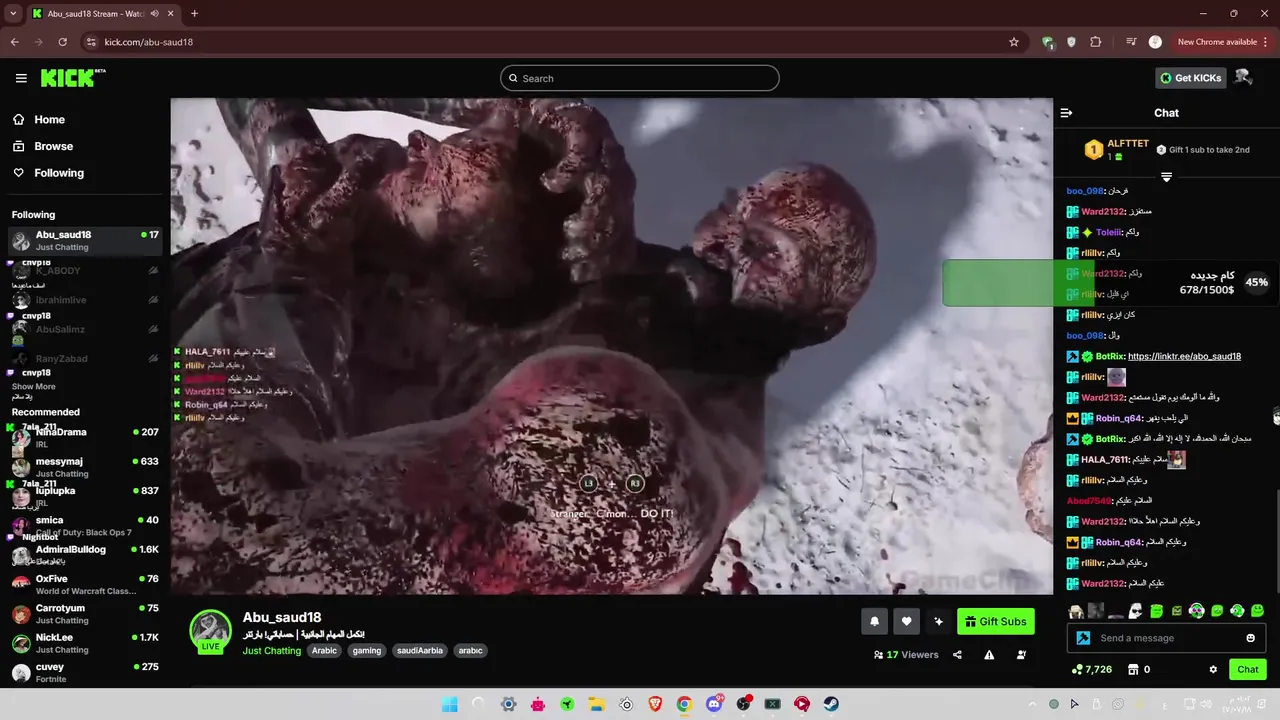Click the Gift Subs button
Image resolution: width=1280 pixels, height=720 pixels.
[x=996, y=621]
